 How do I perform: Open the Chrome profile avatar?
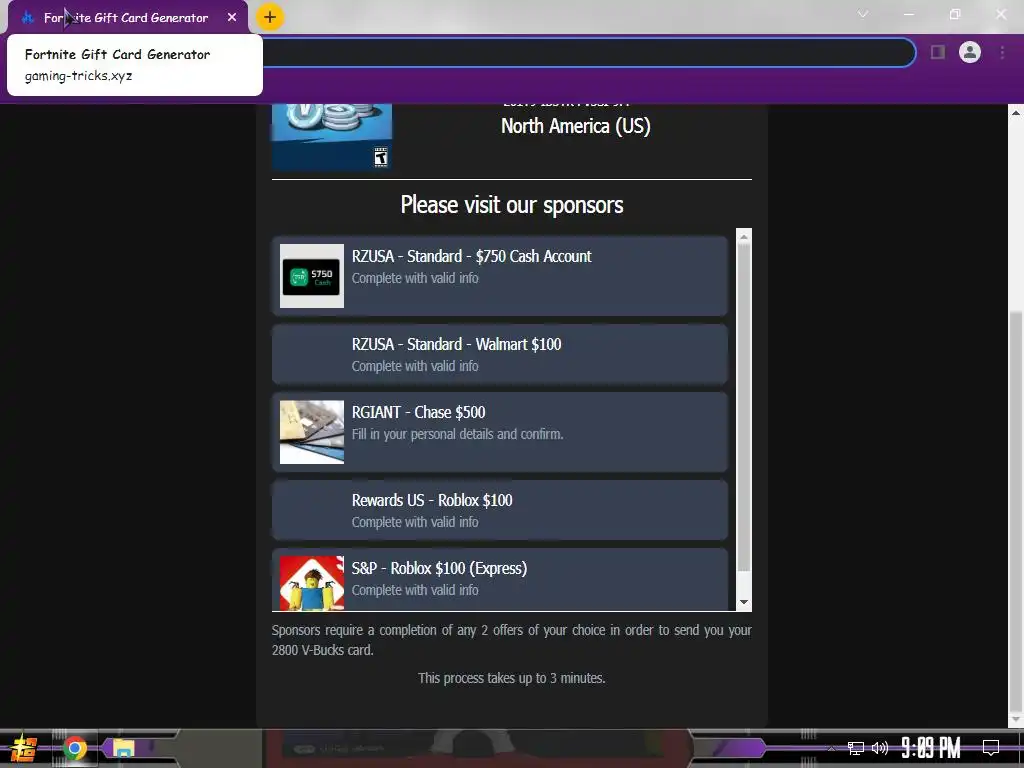pos(970,52)
